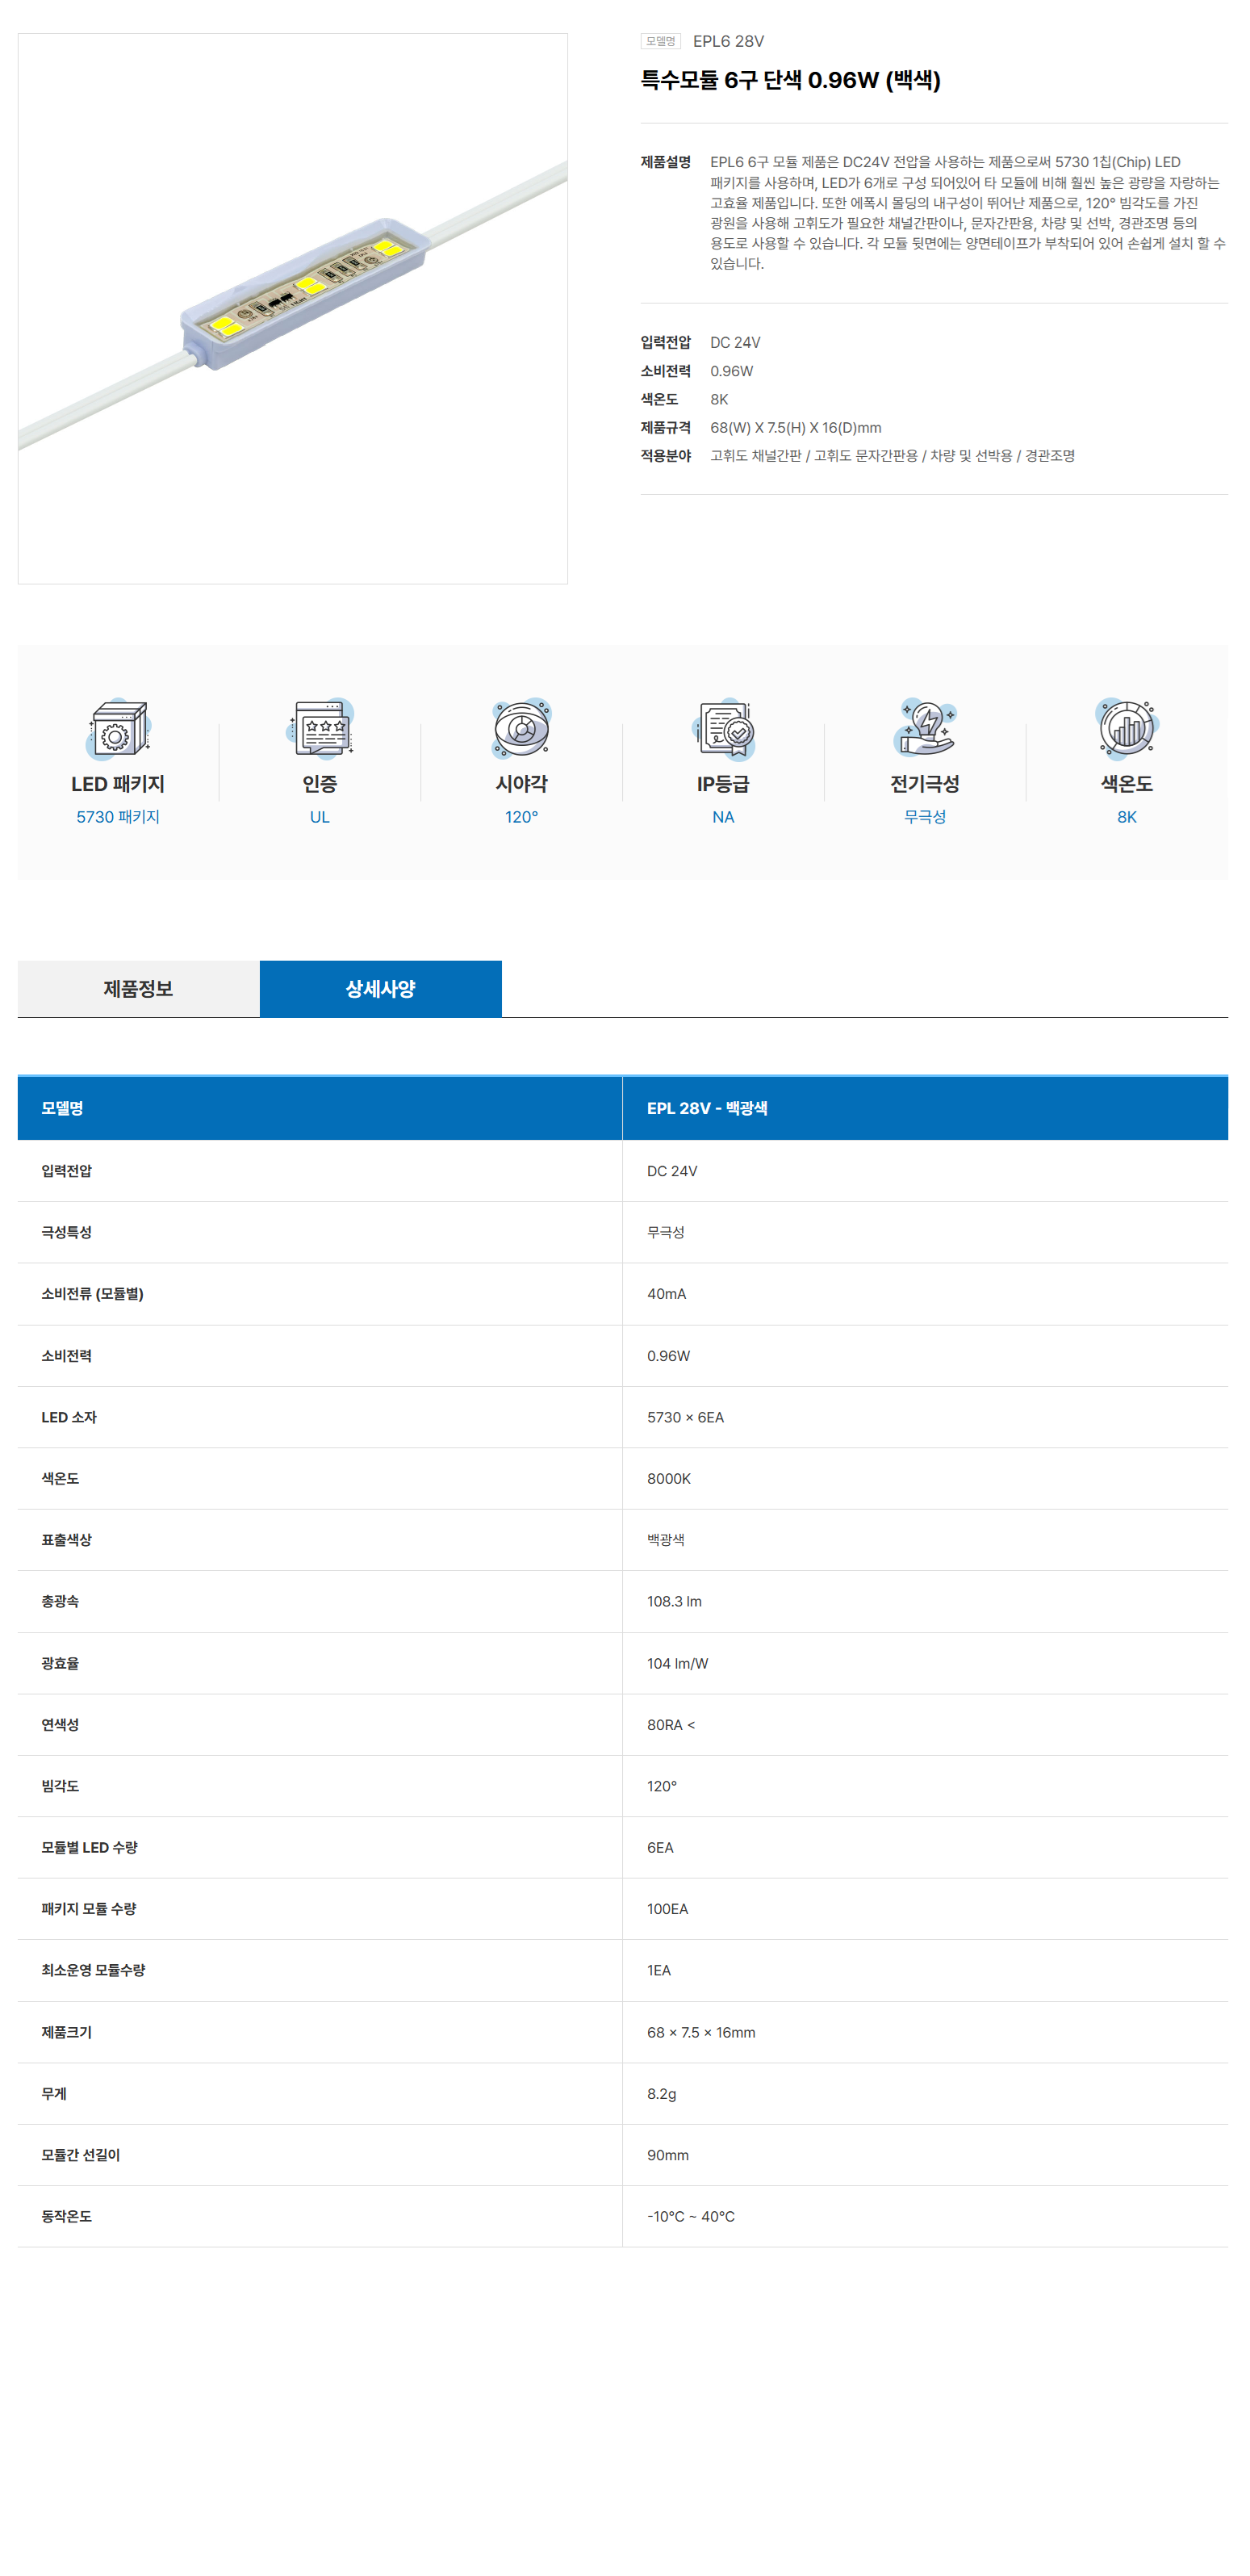
Task: Click the 108.3 lm total luminous flux cell
Action: coord(674,1601)
